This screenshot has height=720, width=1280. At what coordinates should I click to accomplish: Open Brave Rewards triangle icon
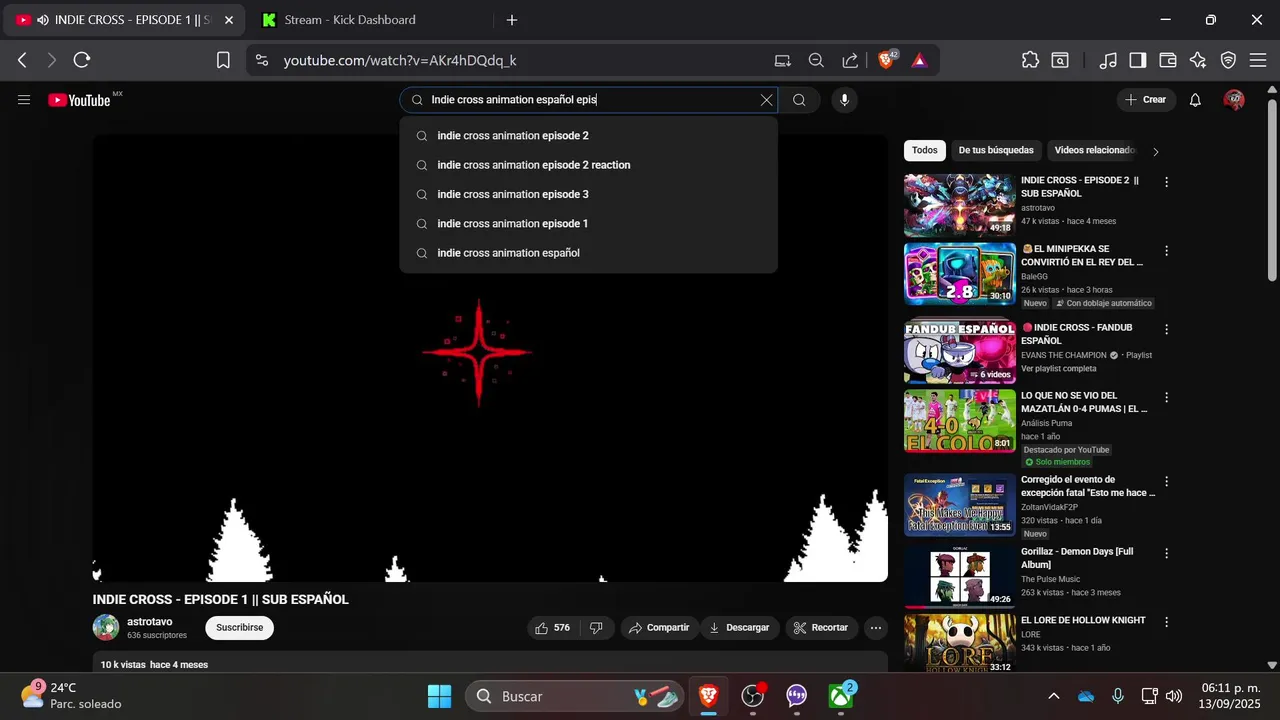[919, 60]
